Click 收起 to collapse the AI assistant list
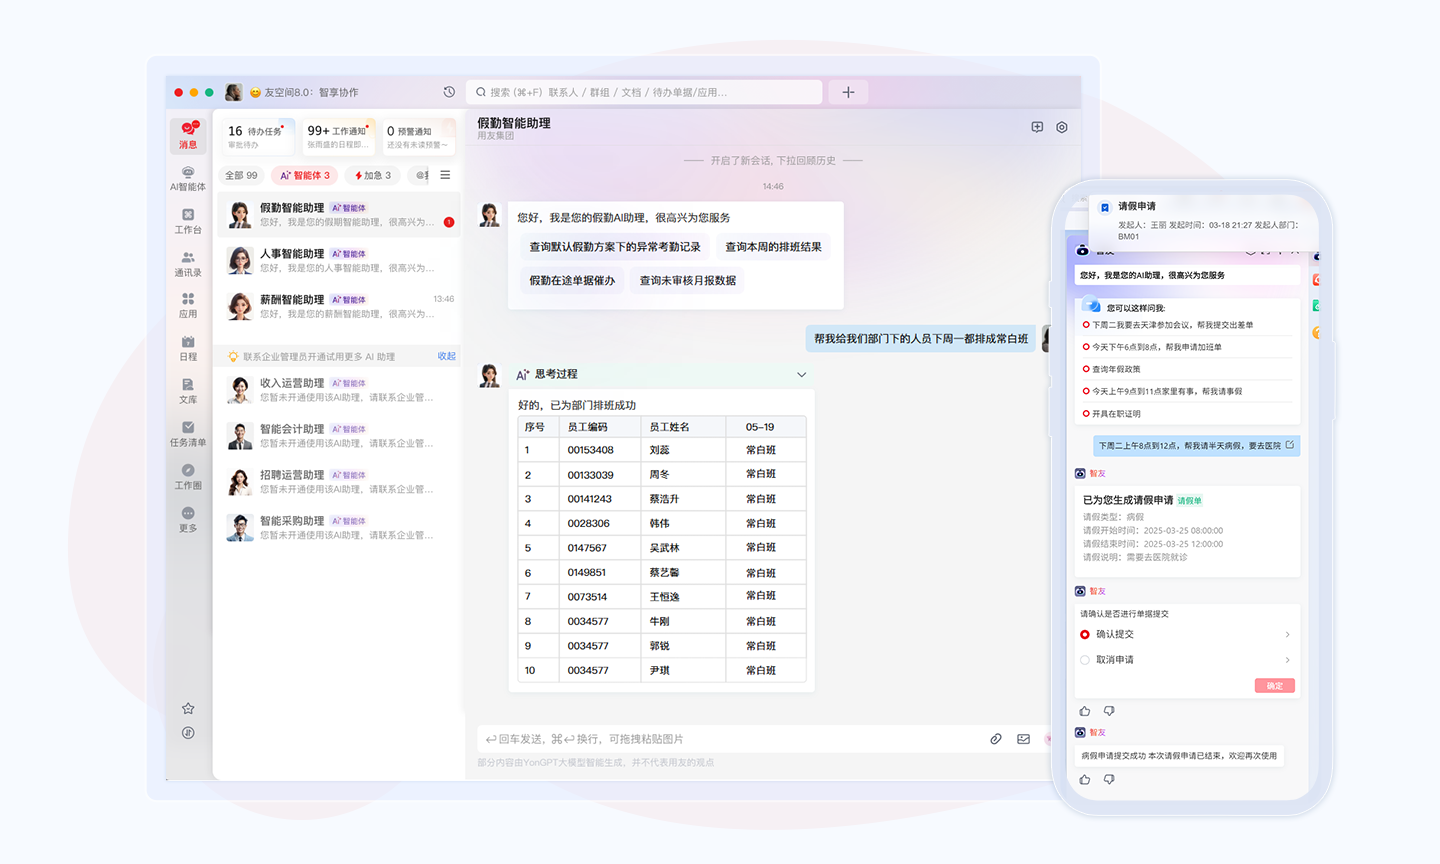The width and height of the screenshot is (1440, 864). 446,356
